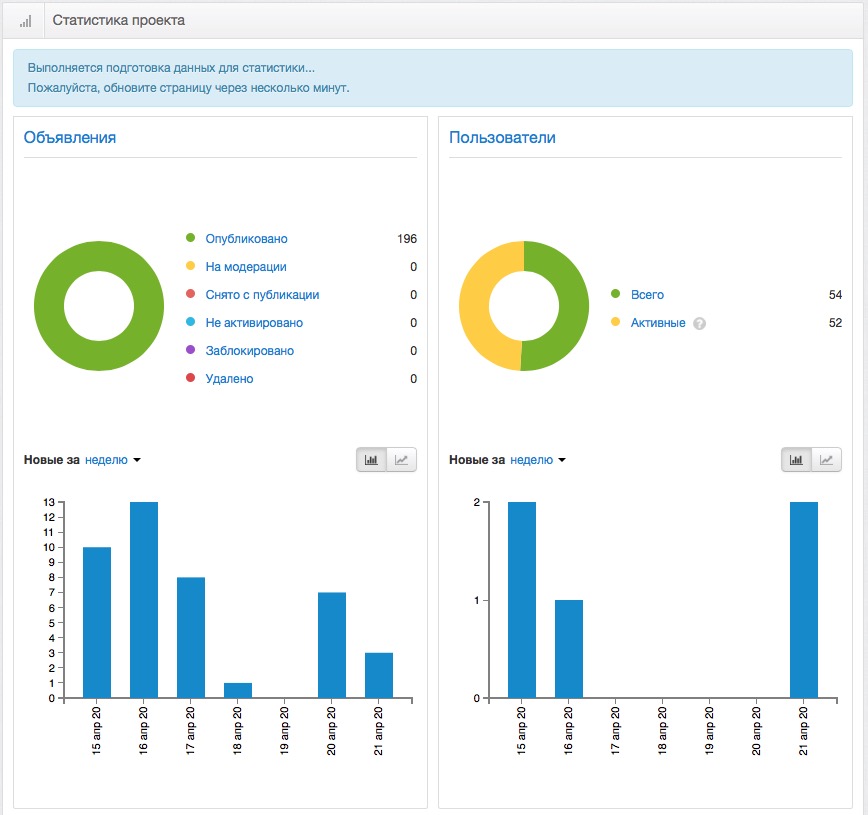Open the Всего users link
Image resolution: width=868 pixels, height=815 pixels.
[x=647, y=295]
